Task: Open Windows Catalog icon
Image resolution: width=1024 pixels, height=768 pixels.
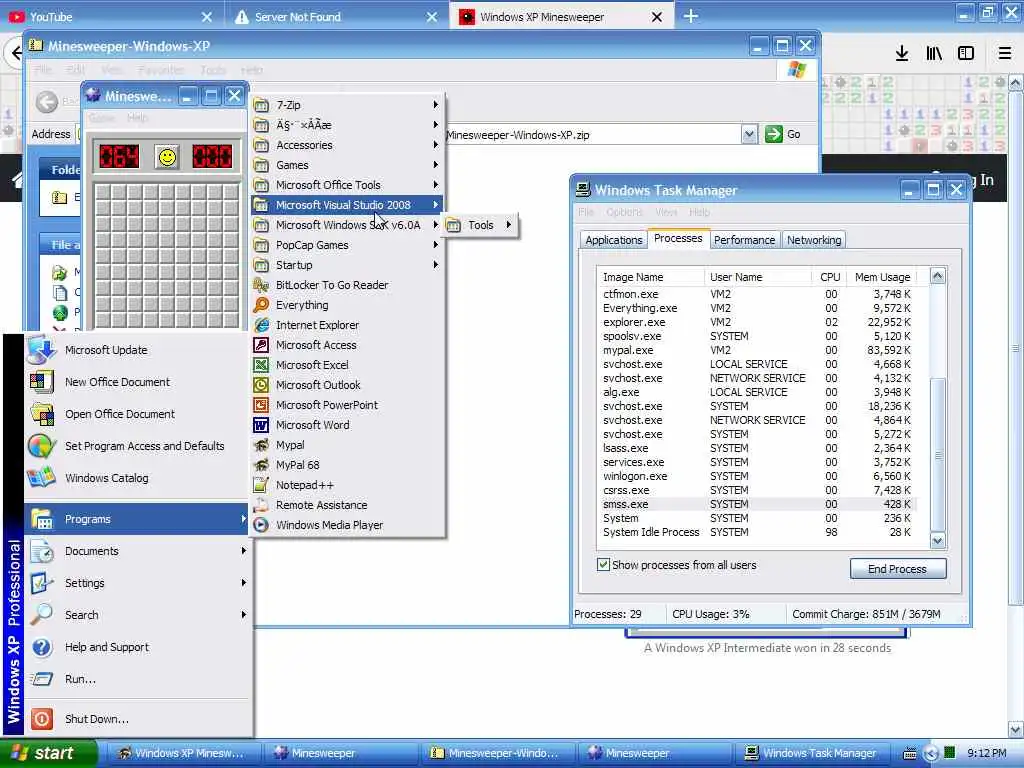Action: click(x=41, y=478)
